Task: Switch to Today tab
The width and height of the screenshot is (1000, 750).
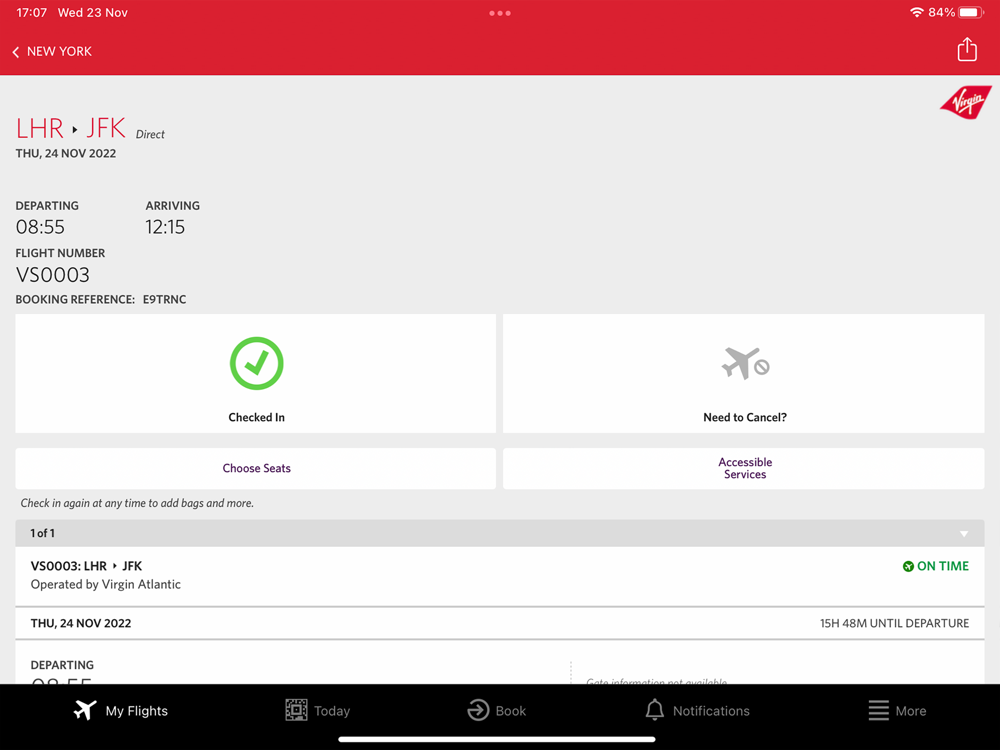Action: pos(318,710)
